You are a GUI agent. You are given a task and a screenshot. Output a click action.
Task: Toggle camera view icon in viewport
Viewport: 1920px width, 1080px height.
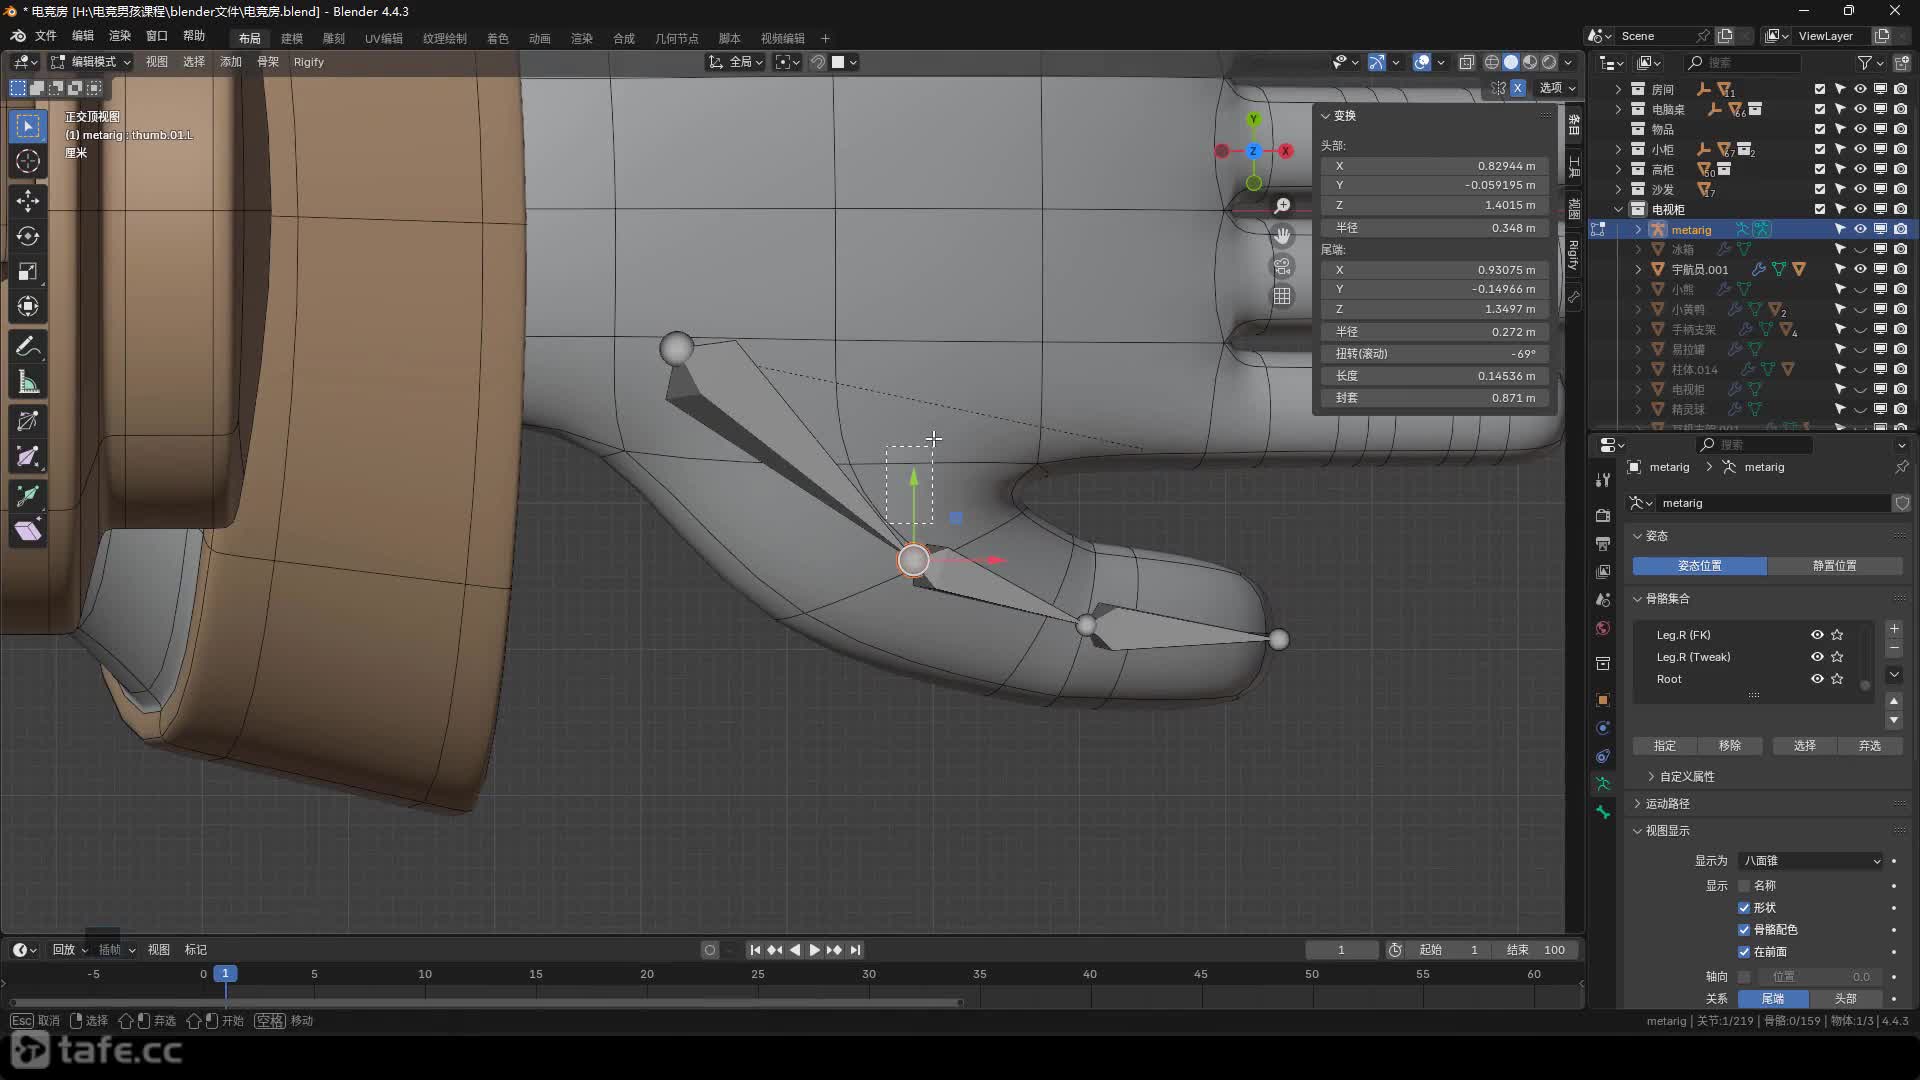[1282, 266]
